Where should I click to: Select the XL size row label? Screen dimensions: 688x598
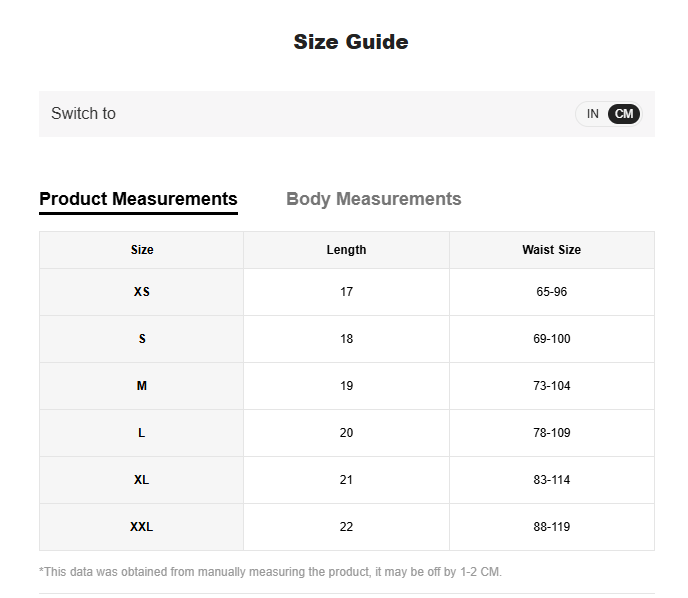pyautogui.click(x=142, y=480)
